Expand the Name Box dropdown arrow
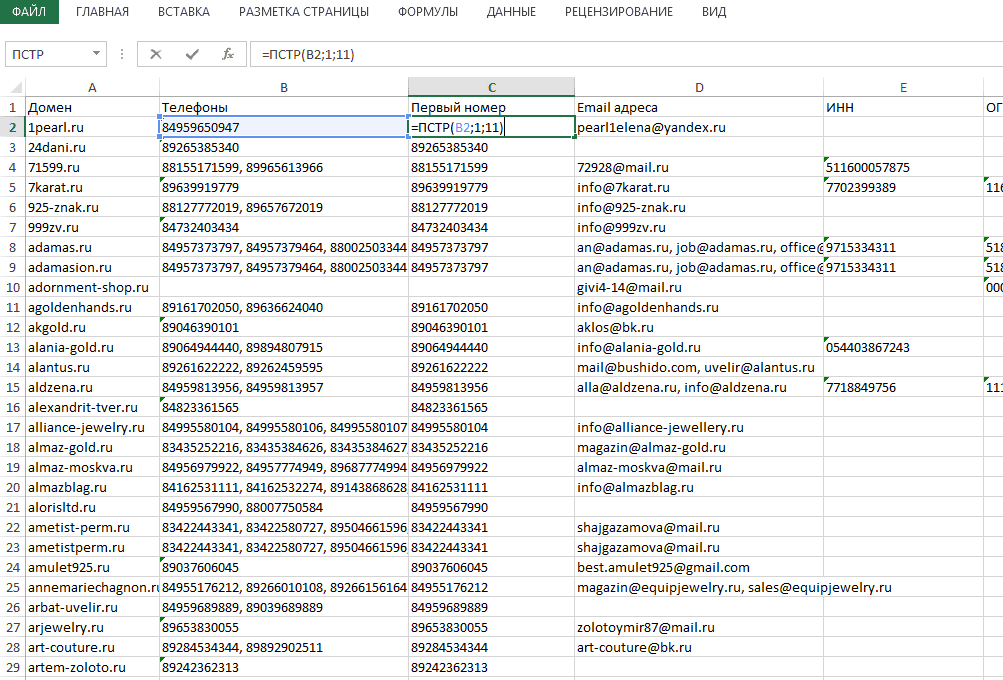Screen dimensions: 1003x680 pyautogui.click(x=96, y=54)
